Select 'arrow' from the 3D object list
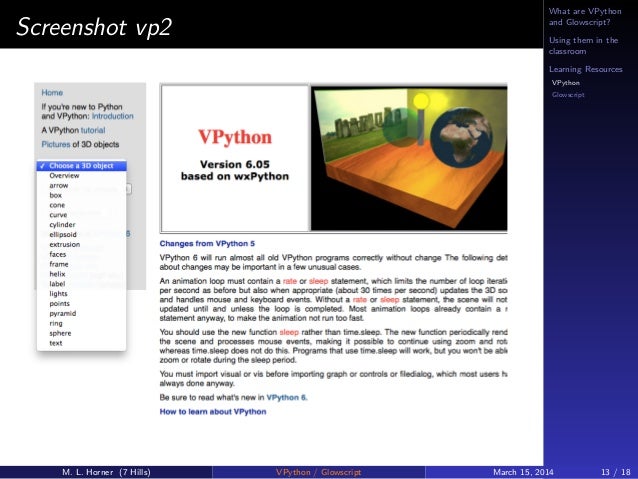Screen dimensions: 638x479 [81, 186]
